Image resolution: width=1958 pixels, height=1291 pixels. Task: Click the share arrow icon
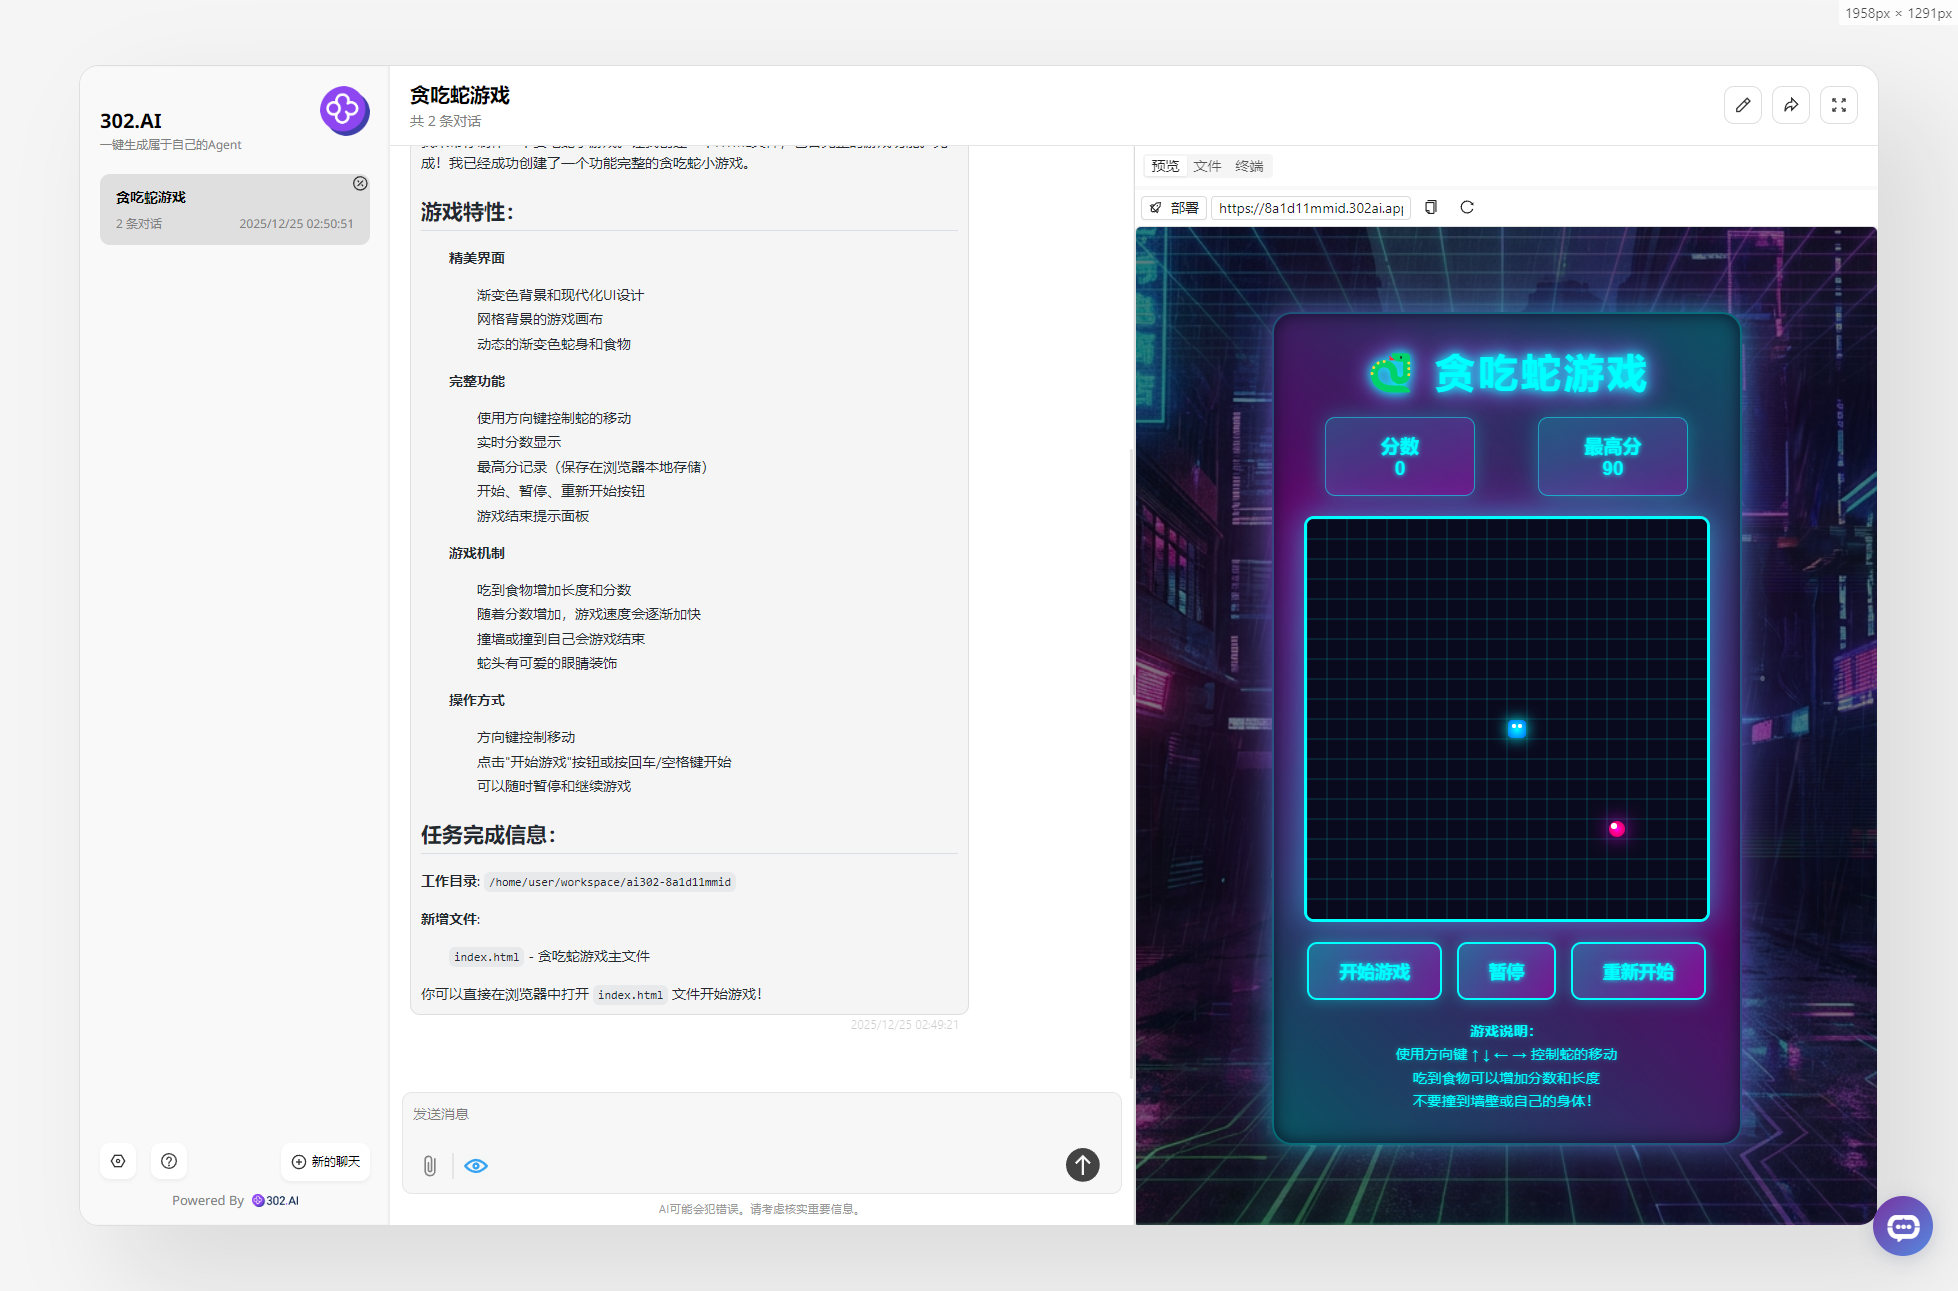click(1790, 105)
